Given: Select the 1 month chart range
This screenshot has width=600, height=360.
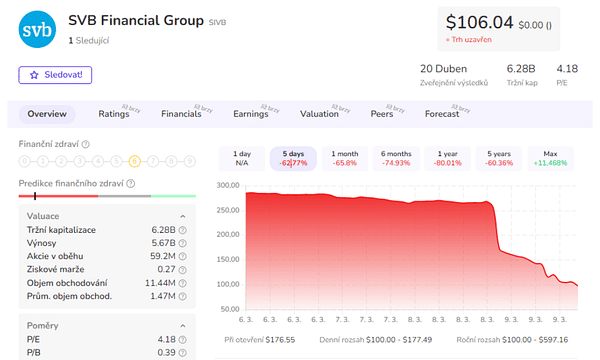Looking at the screenshot, I should pyautogui.click(x=345, y=158).
